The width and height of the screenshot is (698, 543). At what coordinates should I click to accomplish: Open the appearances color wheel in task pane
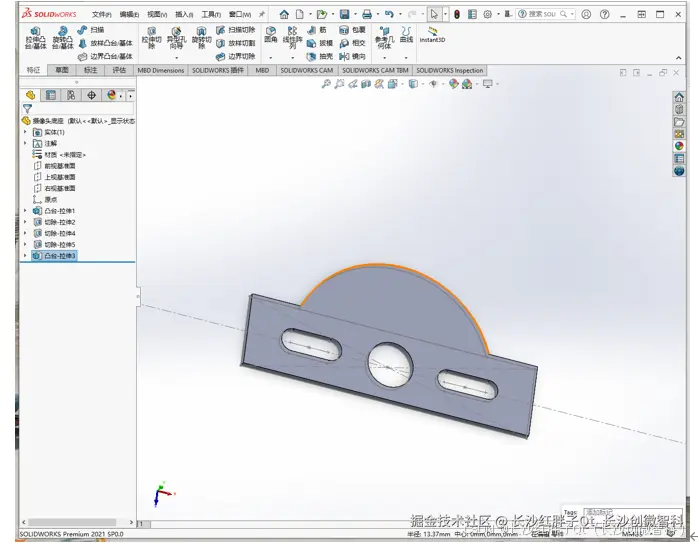pyautogui.click(x=680, y=146)
